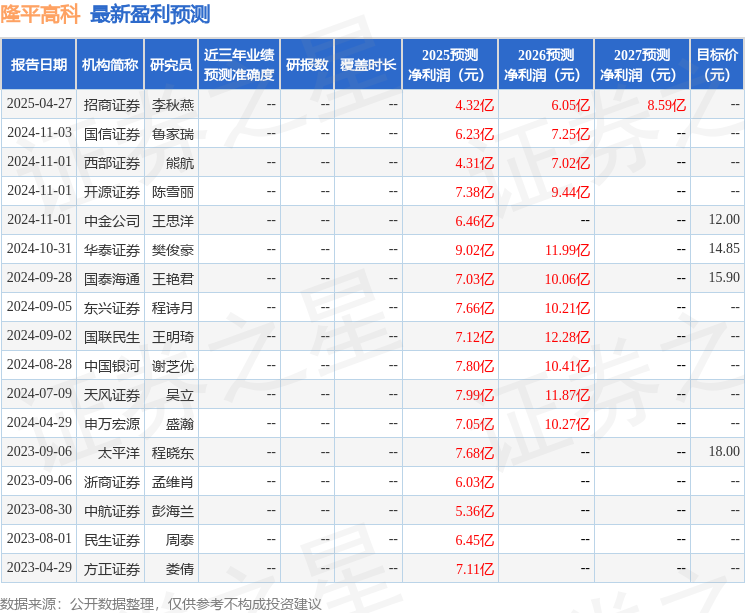
Task: Click the 14.85 target price
Action: pos(724,249)
